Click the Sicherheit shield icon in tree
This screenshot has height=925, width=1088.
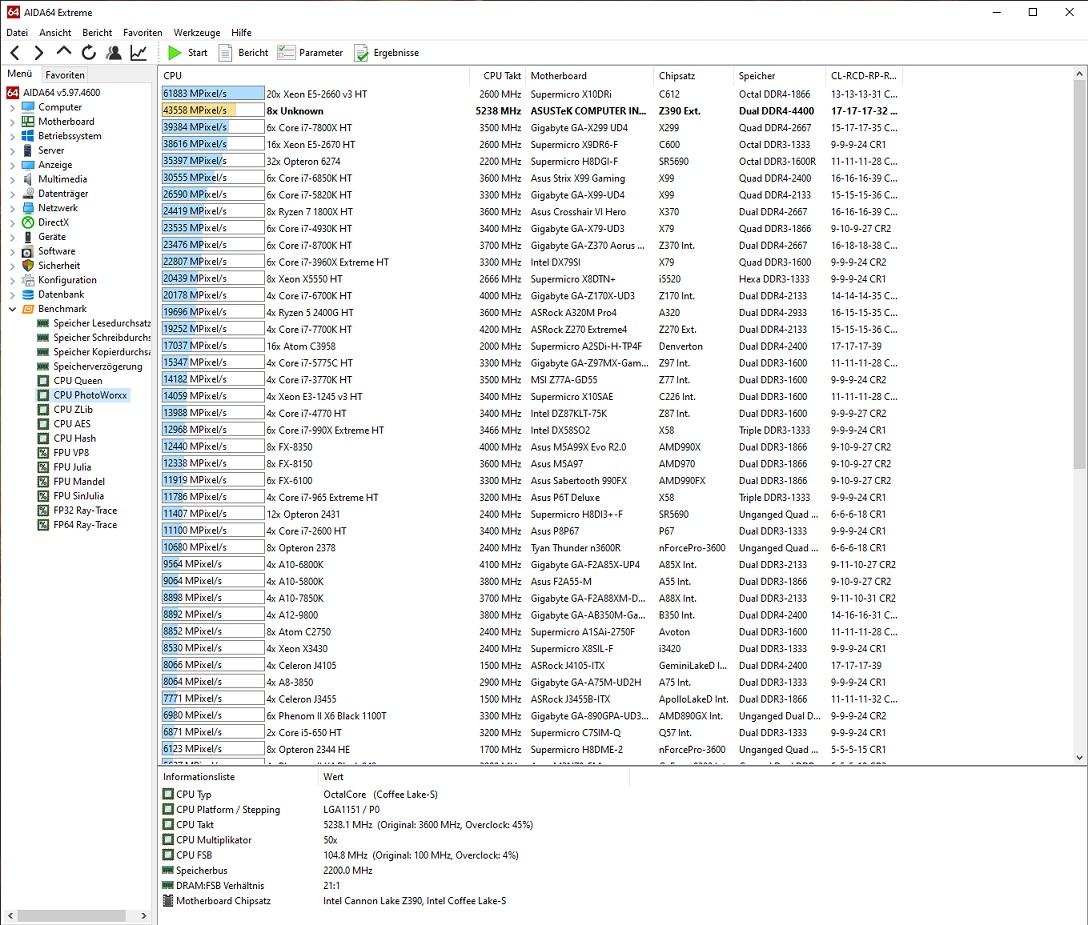pos(28,265)
